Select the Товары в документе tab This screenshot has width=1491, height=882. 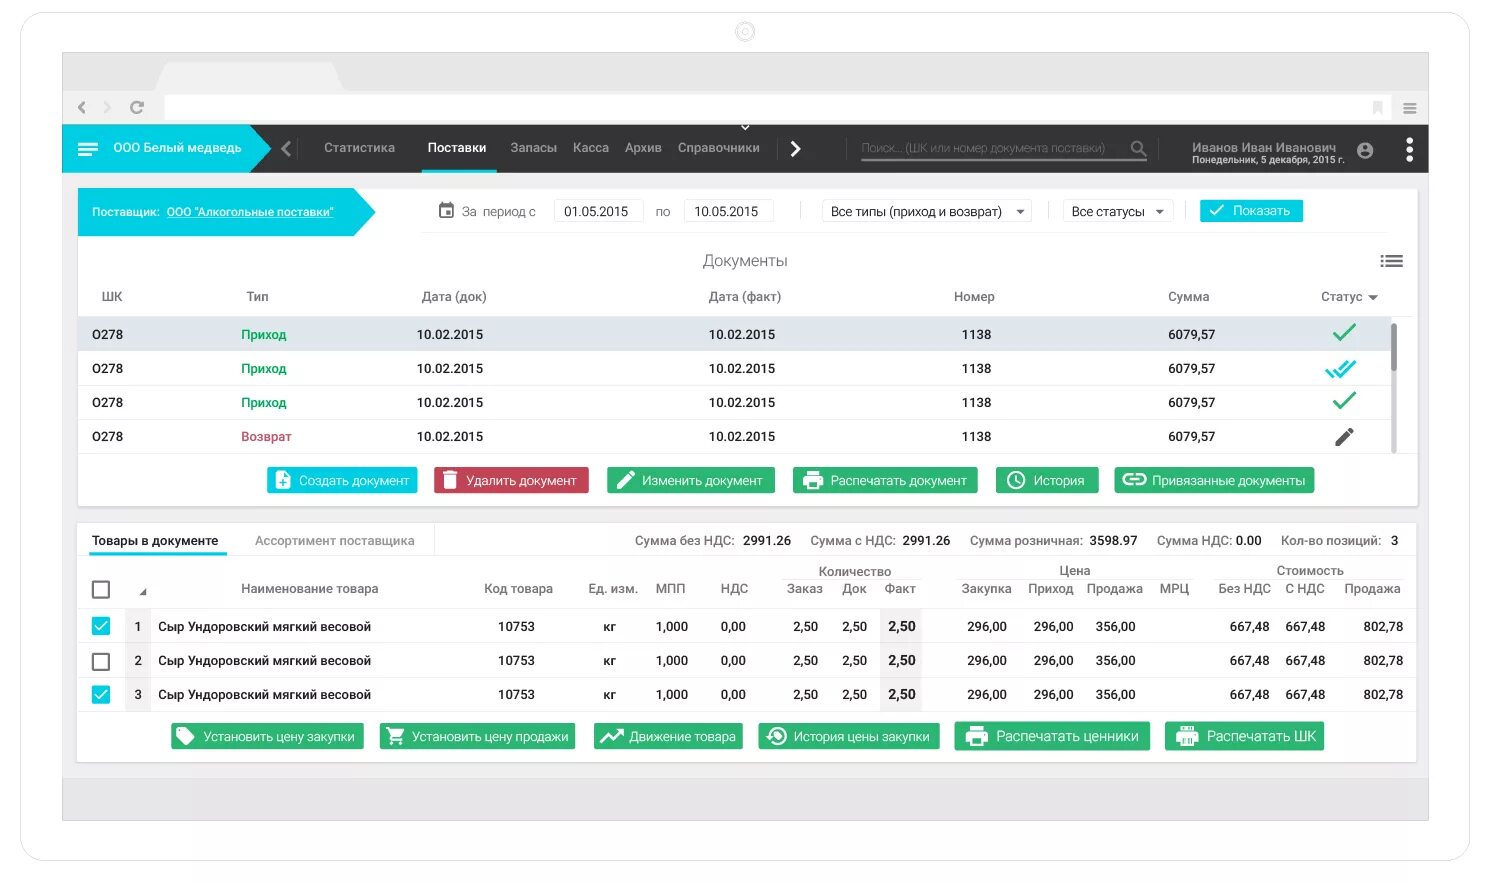point(155,541)
